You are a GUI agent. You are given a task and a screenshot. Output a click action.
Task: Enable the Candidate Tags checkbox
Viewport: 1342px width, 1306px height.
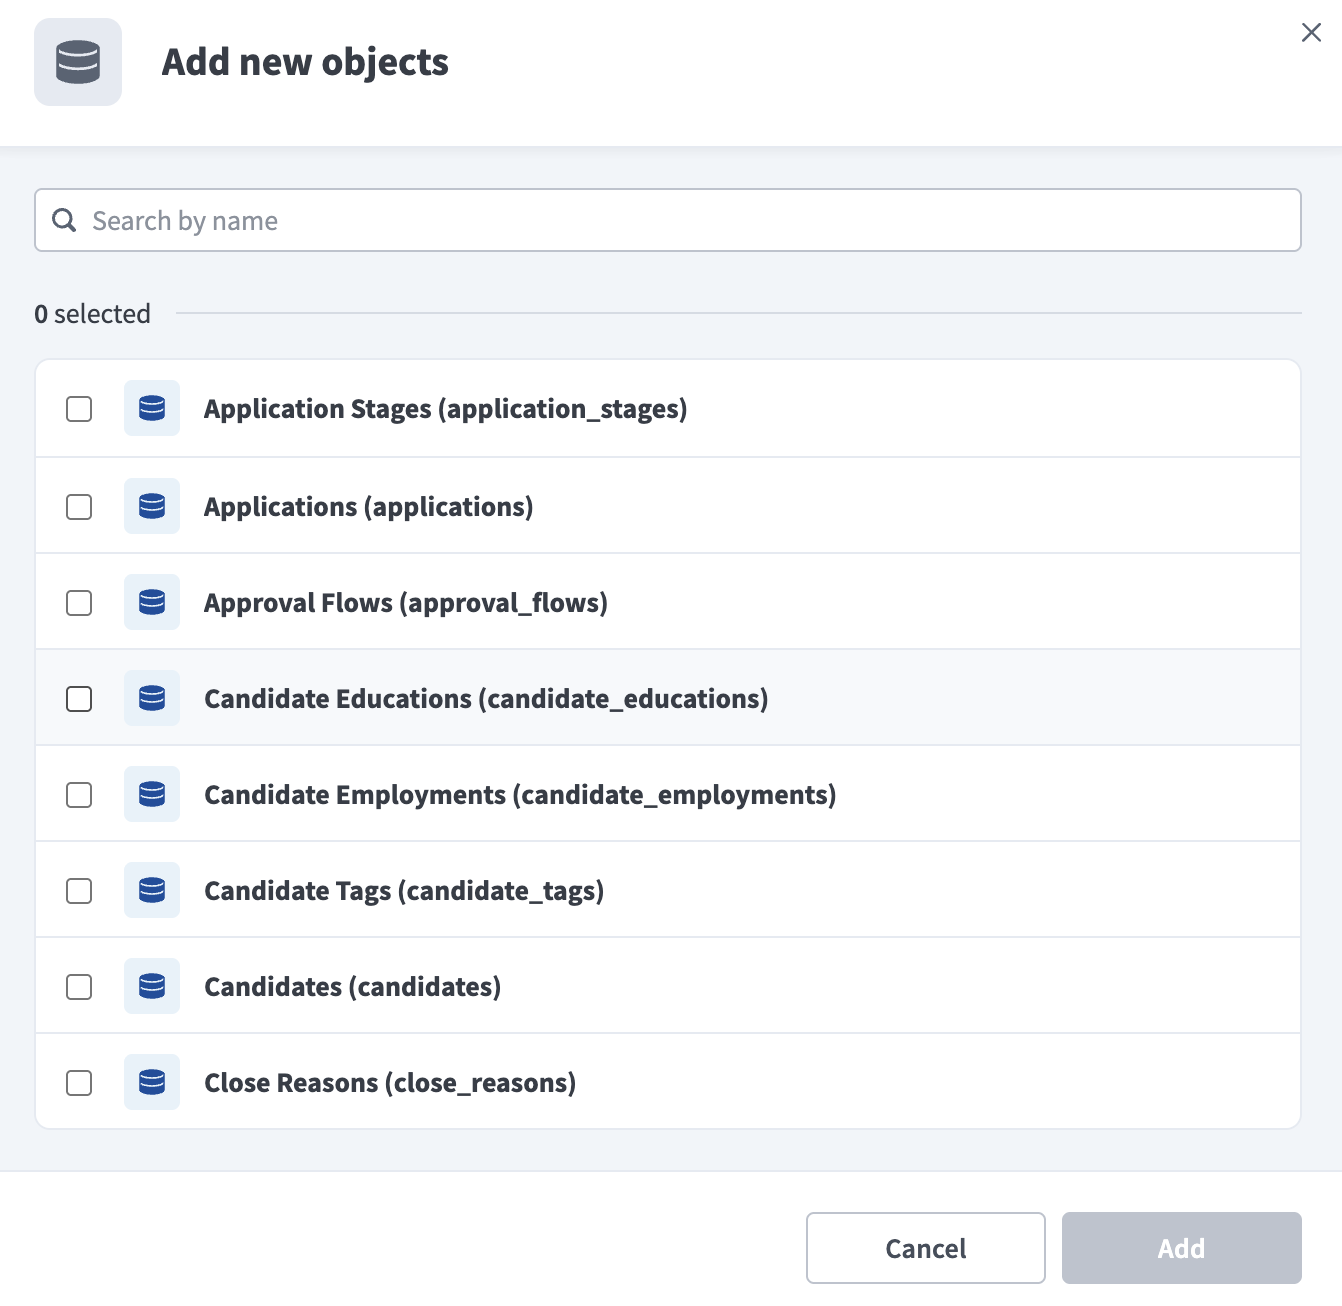tap(79, 891)
